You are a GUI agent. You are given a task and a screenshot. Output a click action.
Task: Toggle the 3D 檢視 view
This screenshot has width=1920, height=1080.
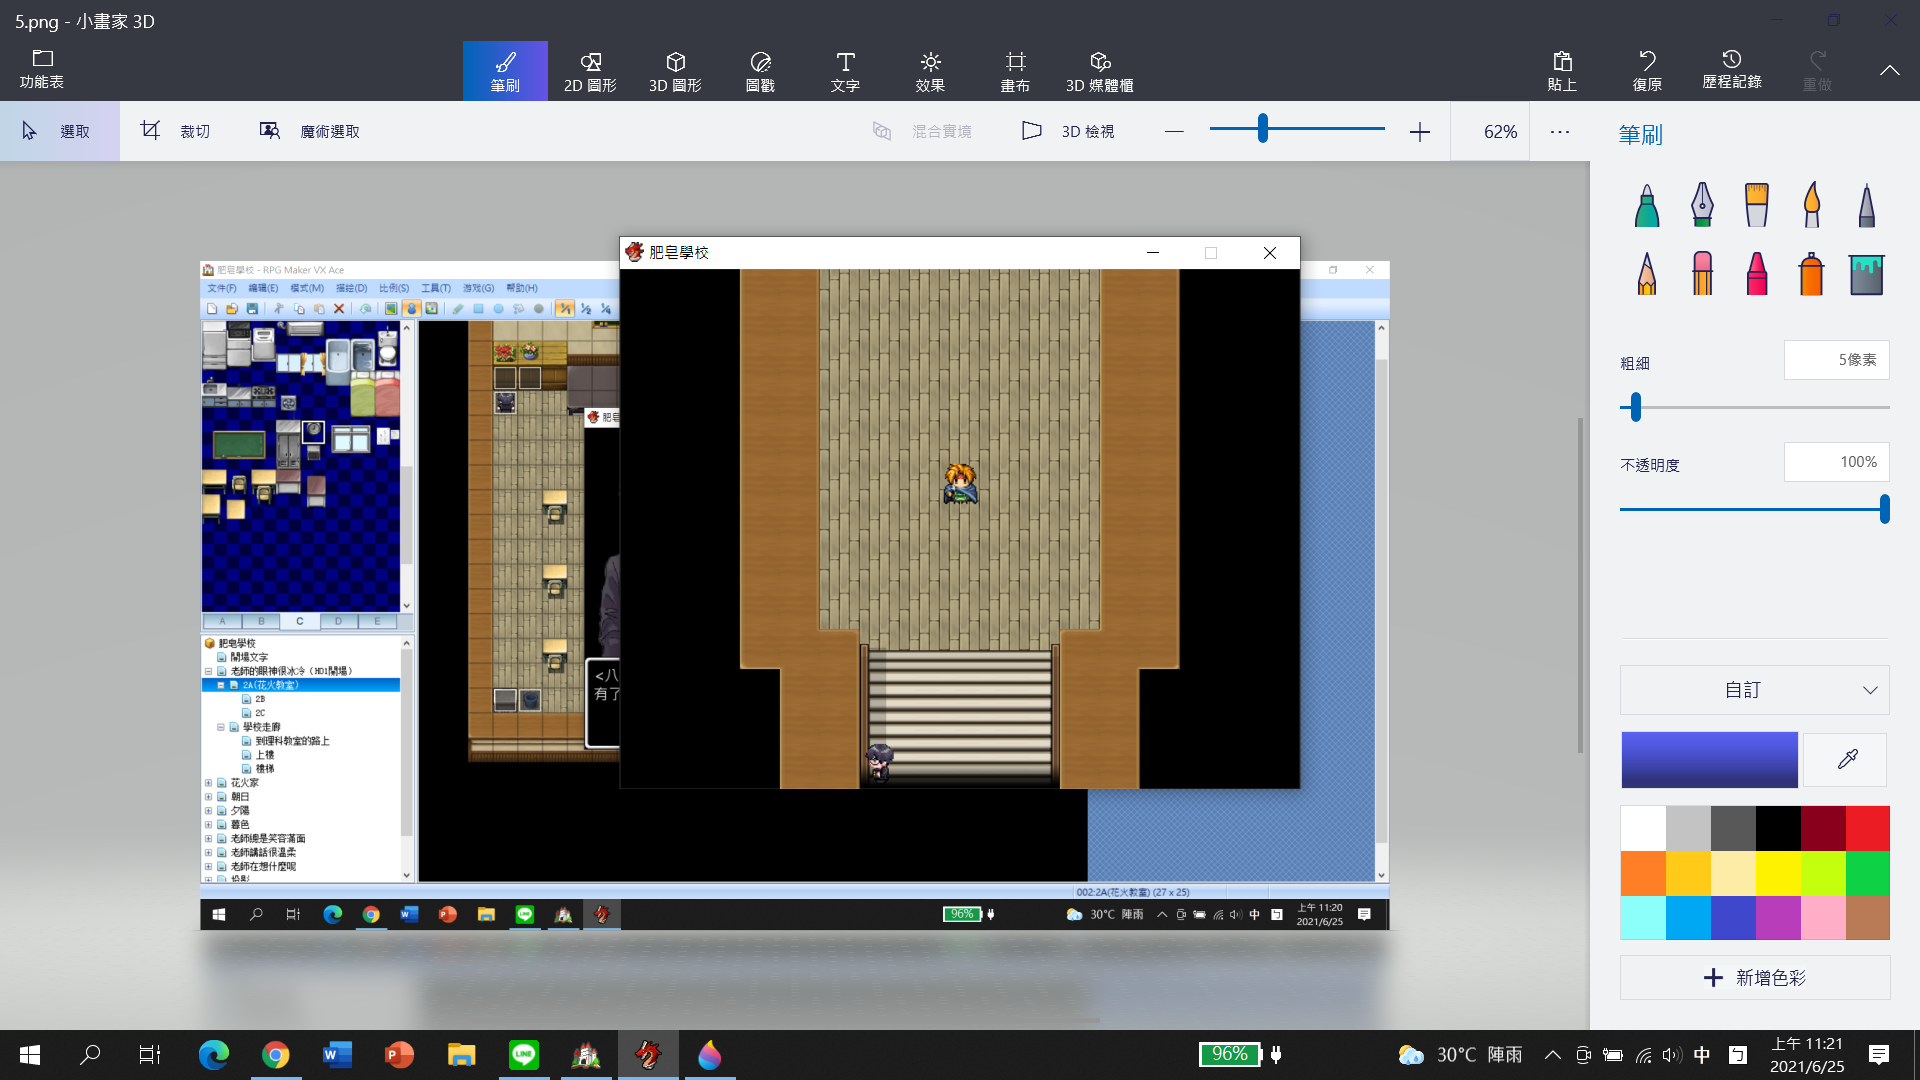1068,131
